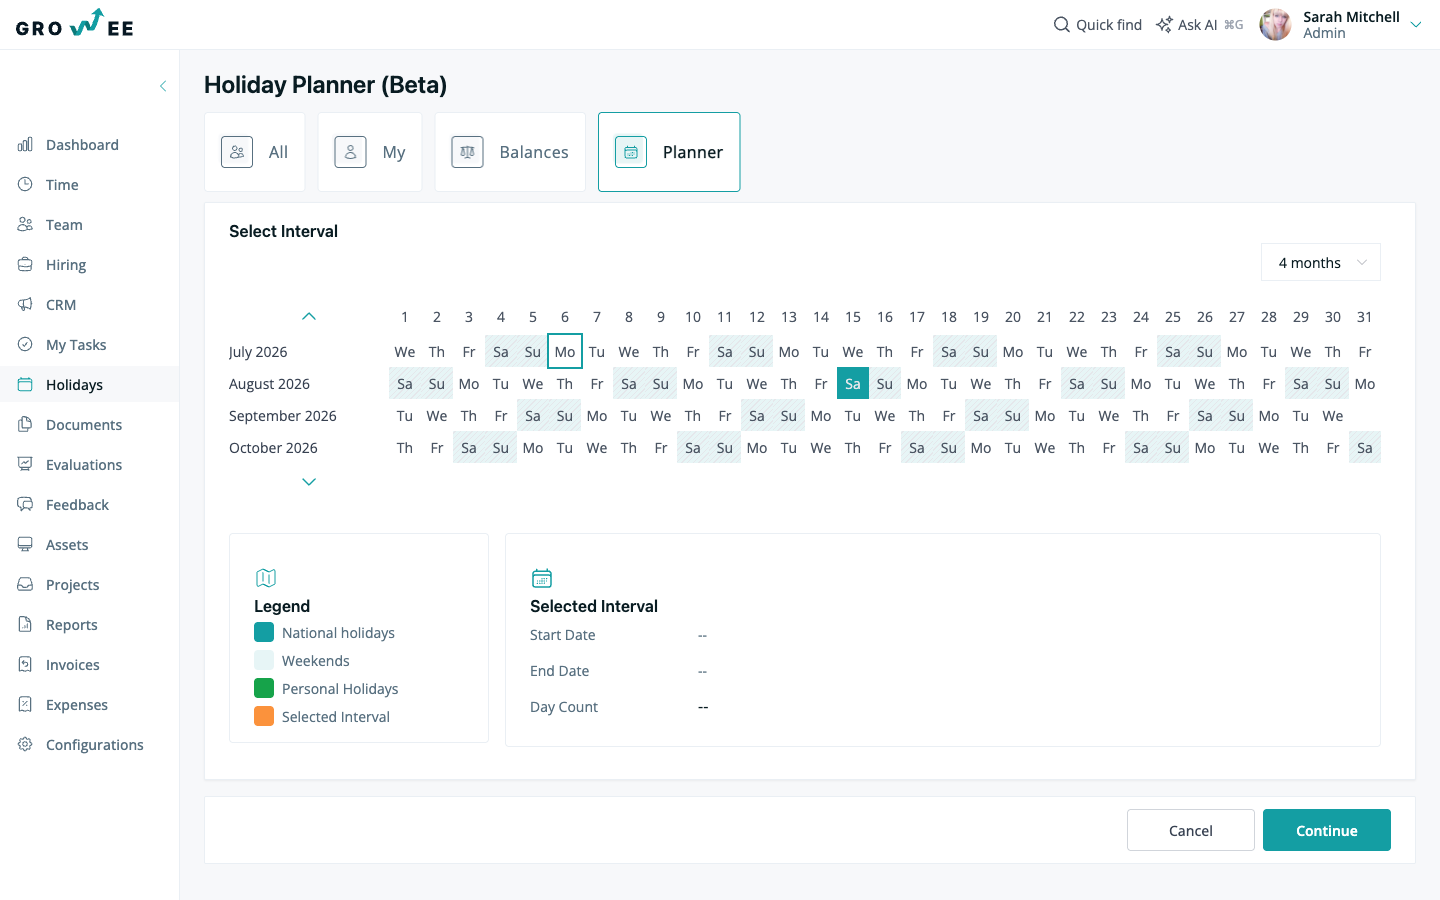Select Wednesday September 30 in the planner
This screenshot has height=900, width=1440.
1333,416
